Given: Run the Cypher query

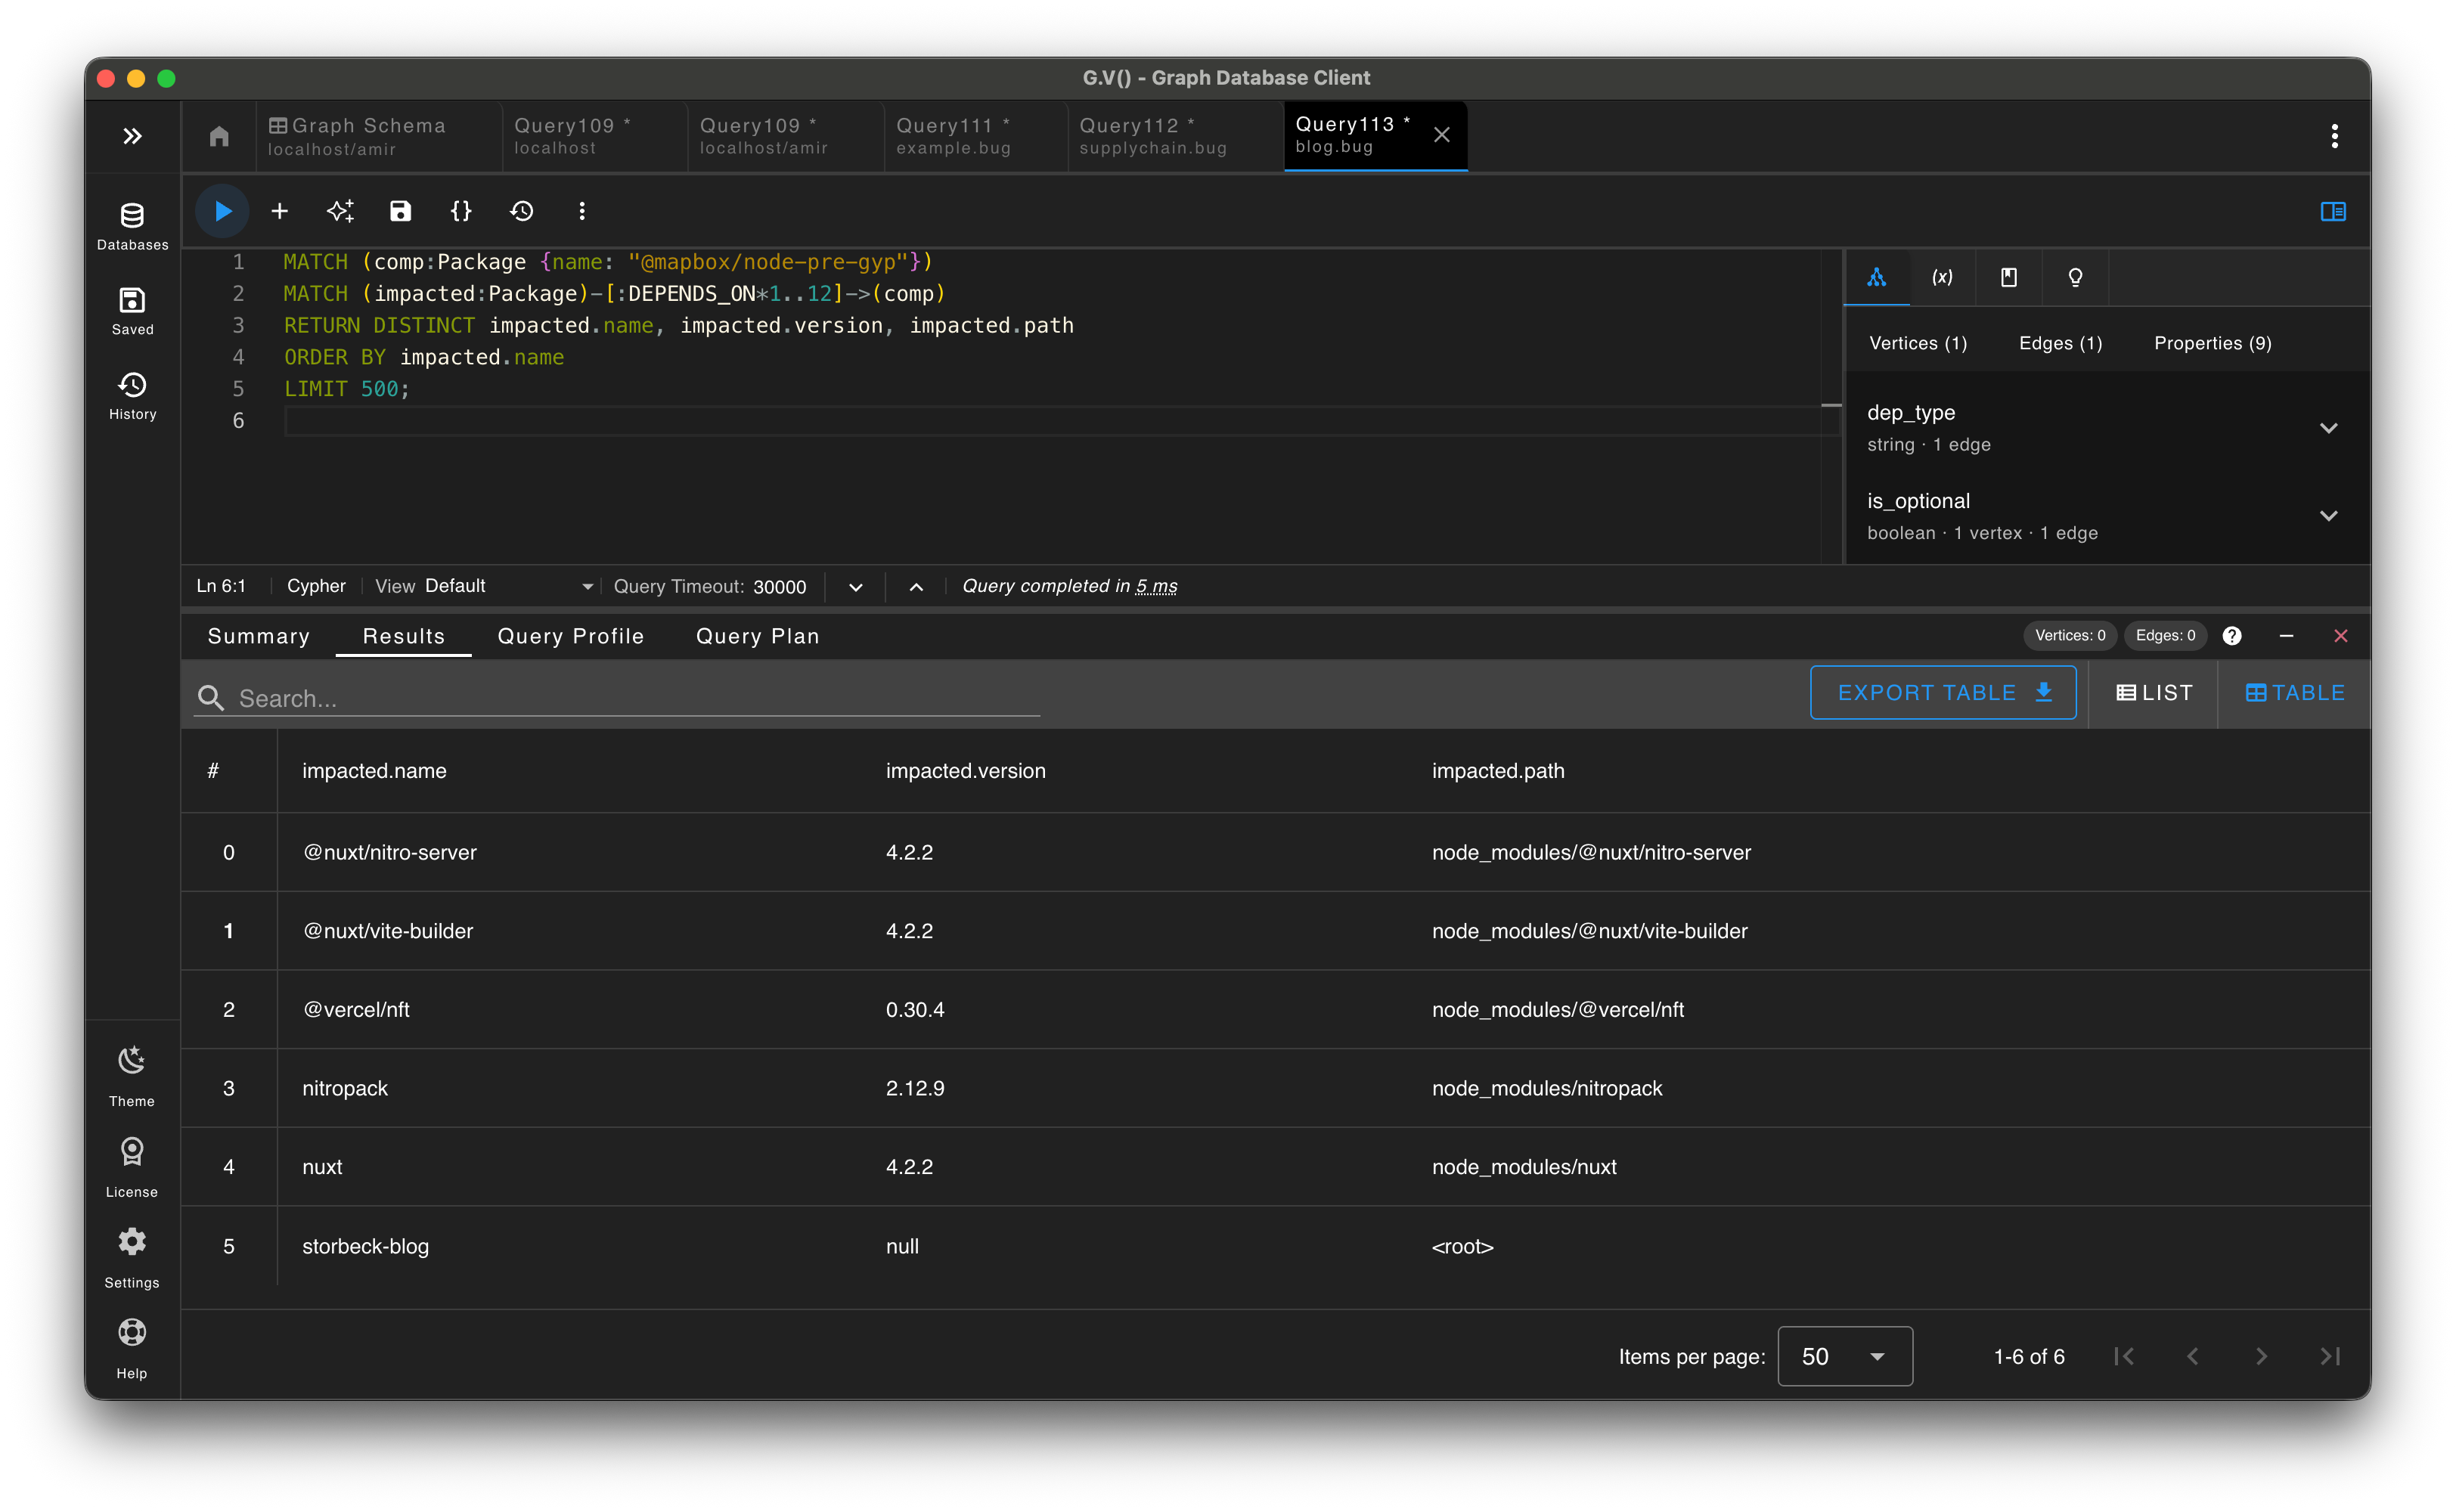Looking at the screenshot, I should pos(222,211).
